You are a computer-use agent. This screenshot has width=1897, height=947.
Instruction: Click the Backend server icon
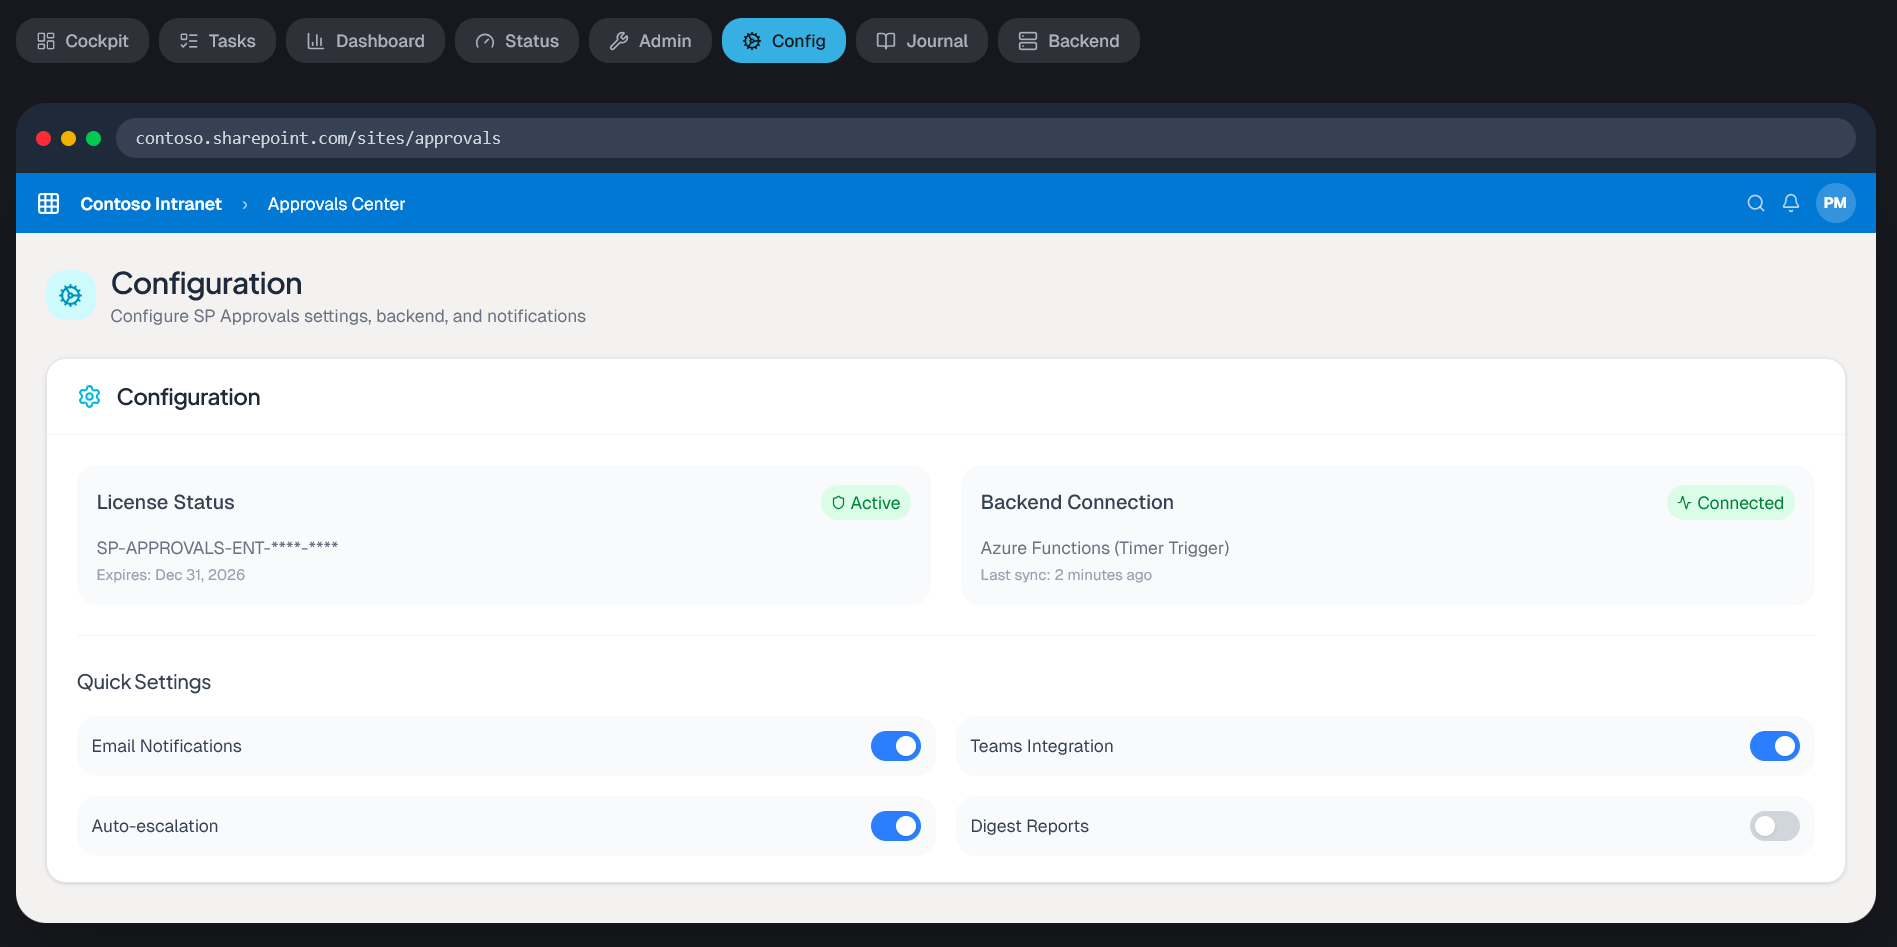(x=1026, y=40)
